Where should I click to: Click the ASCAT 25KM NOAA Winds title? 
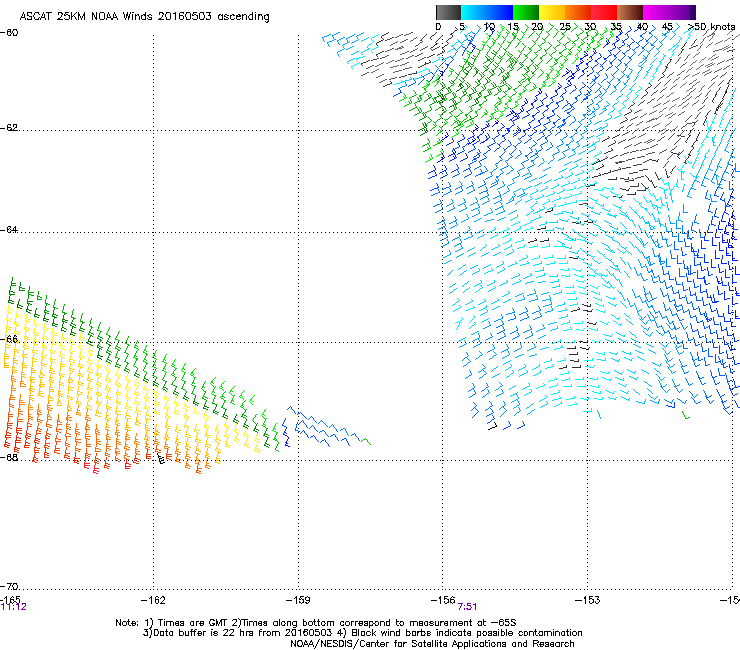(144, 17)
